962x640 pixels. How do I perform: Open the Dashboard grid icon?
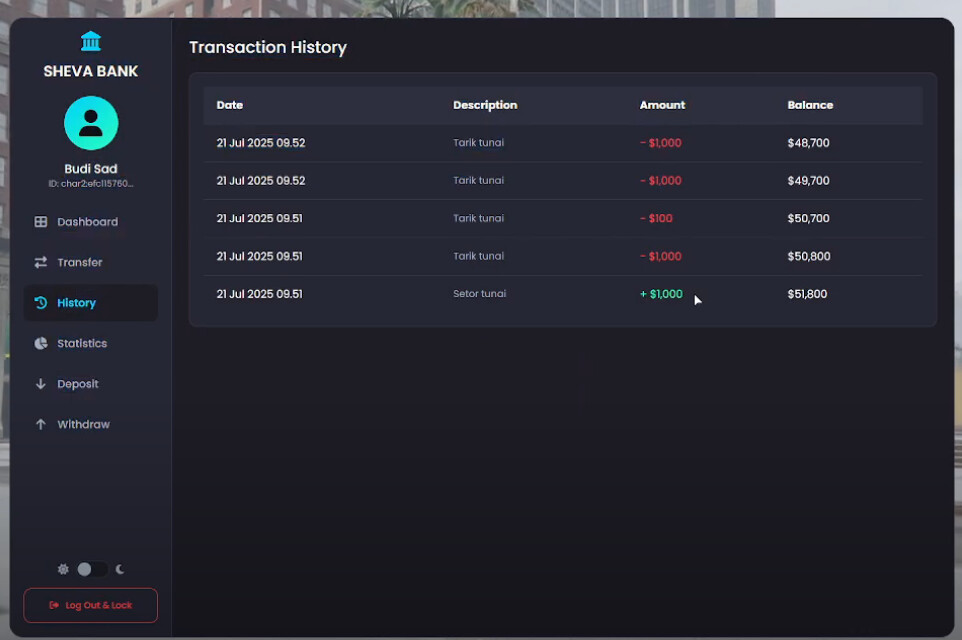tap(41, 222)
